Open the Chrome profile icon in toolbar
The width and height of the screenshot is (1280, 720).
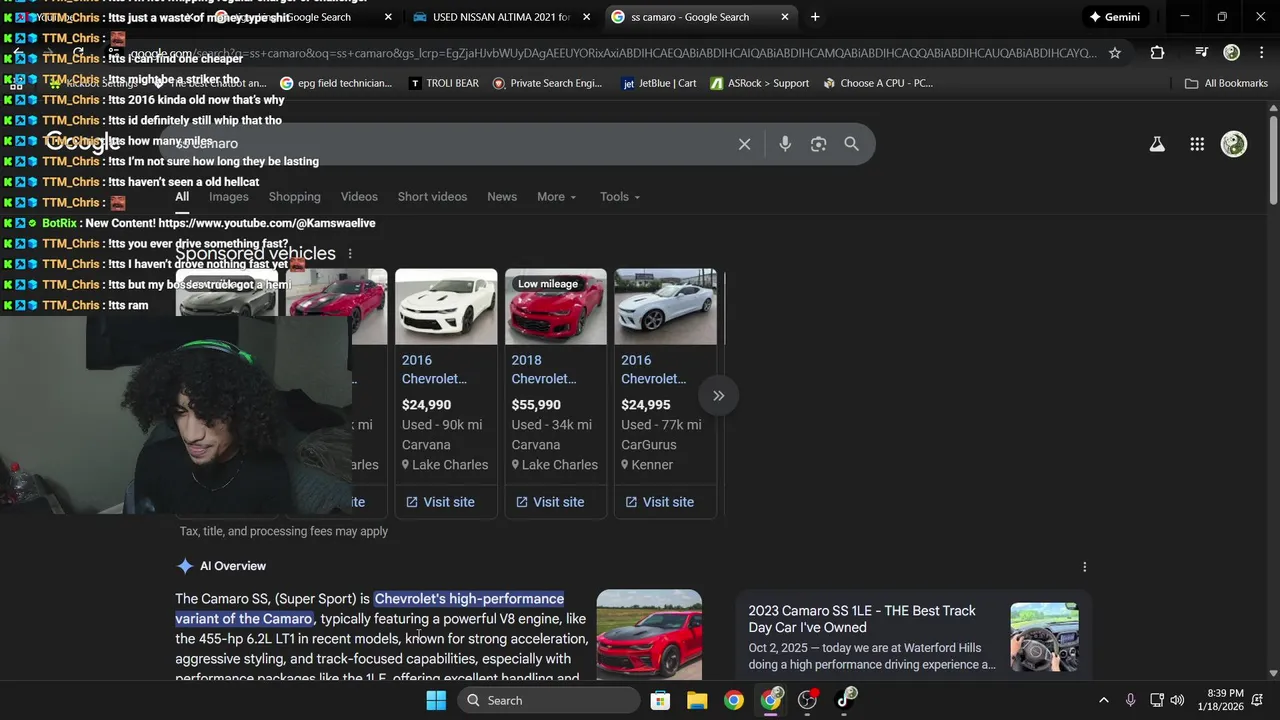click(x=1232, y=53)
